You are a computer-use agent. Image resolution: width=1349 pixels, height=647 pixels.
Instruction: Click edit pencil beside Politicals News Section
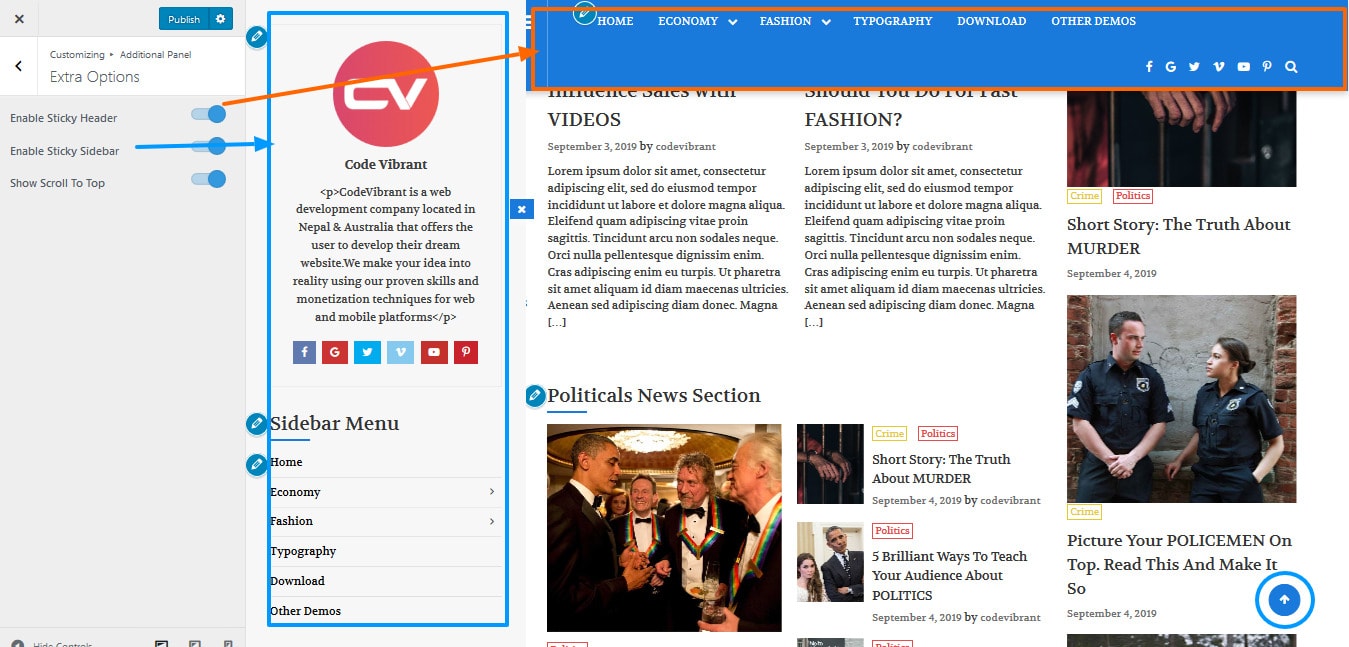535,397
